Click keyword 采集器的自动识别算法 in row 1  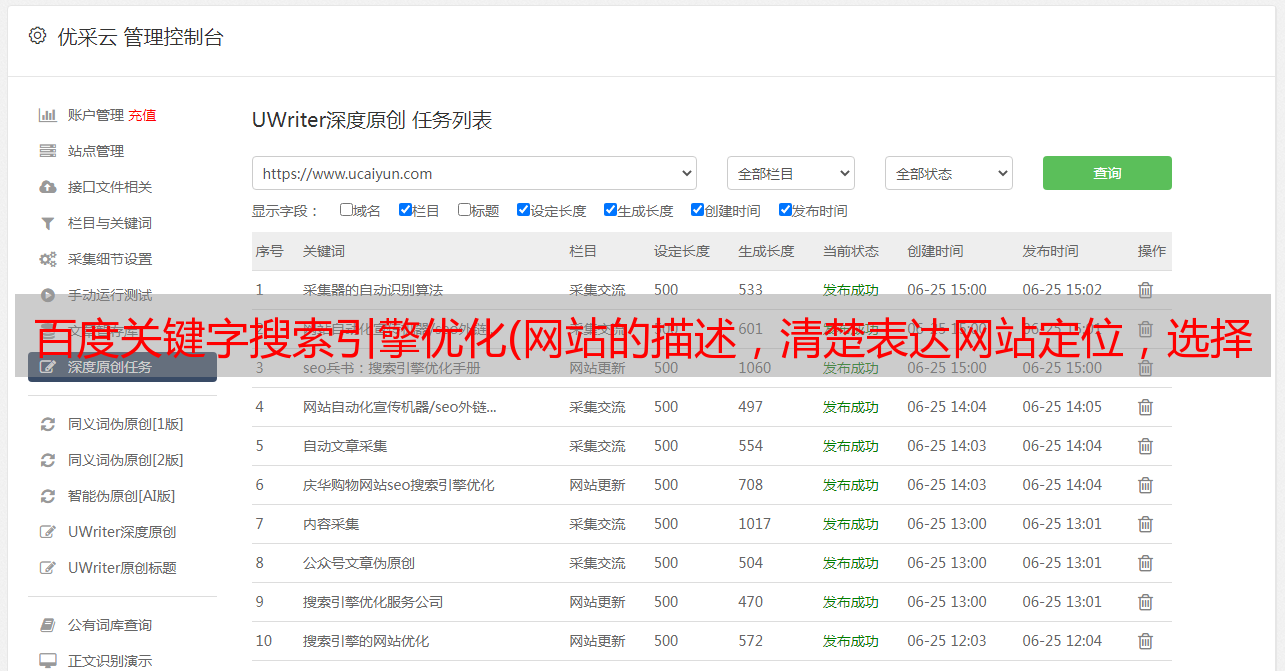[373, 290]
